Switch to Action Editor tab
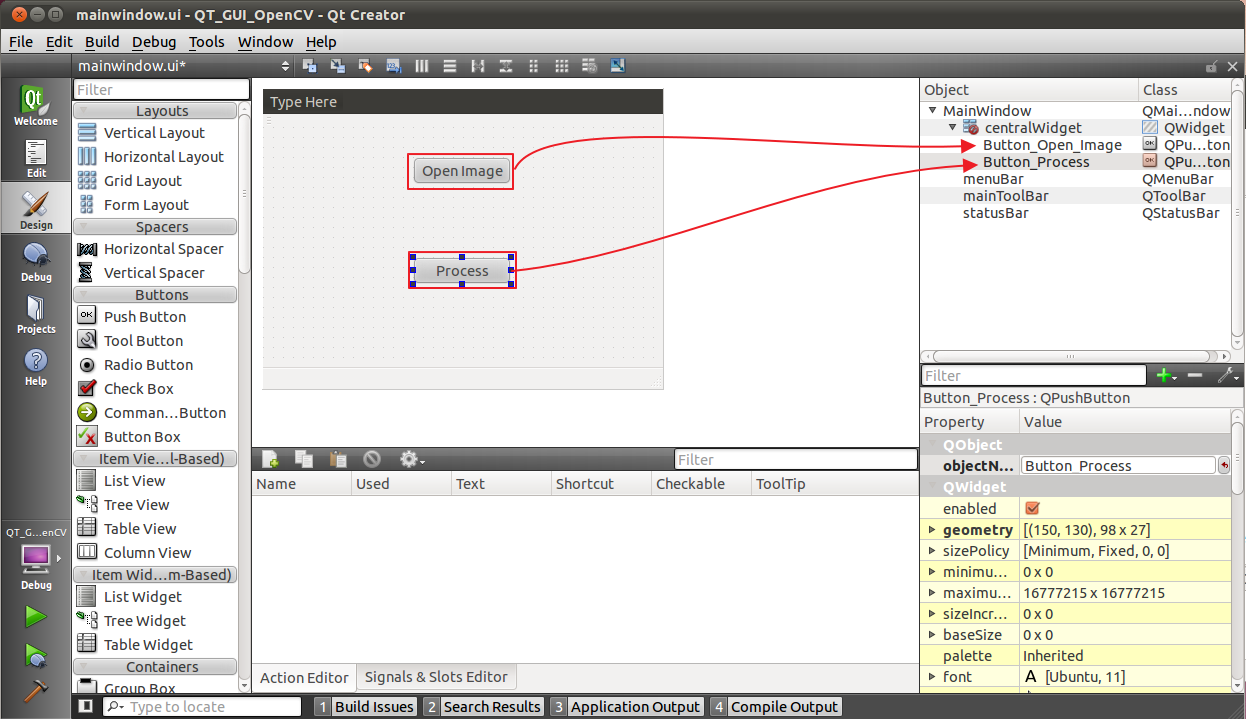The height and width of the screenshot is (719, 1246). 304,677
